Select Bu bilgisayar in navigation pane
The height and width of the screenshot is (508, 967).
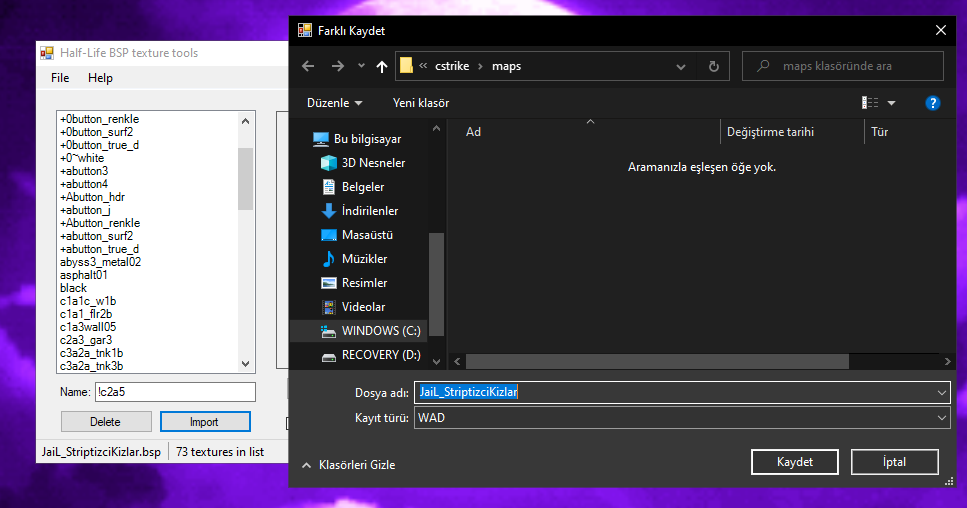tap(358, 139)
